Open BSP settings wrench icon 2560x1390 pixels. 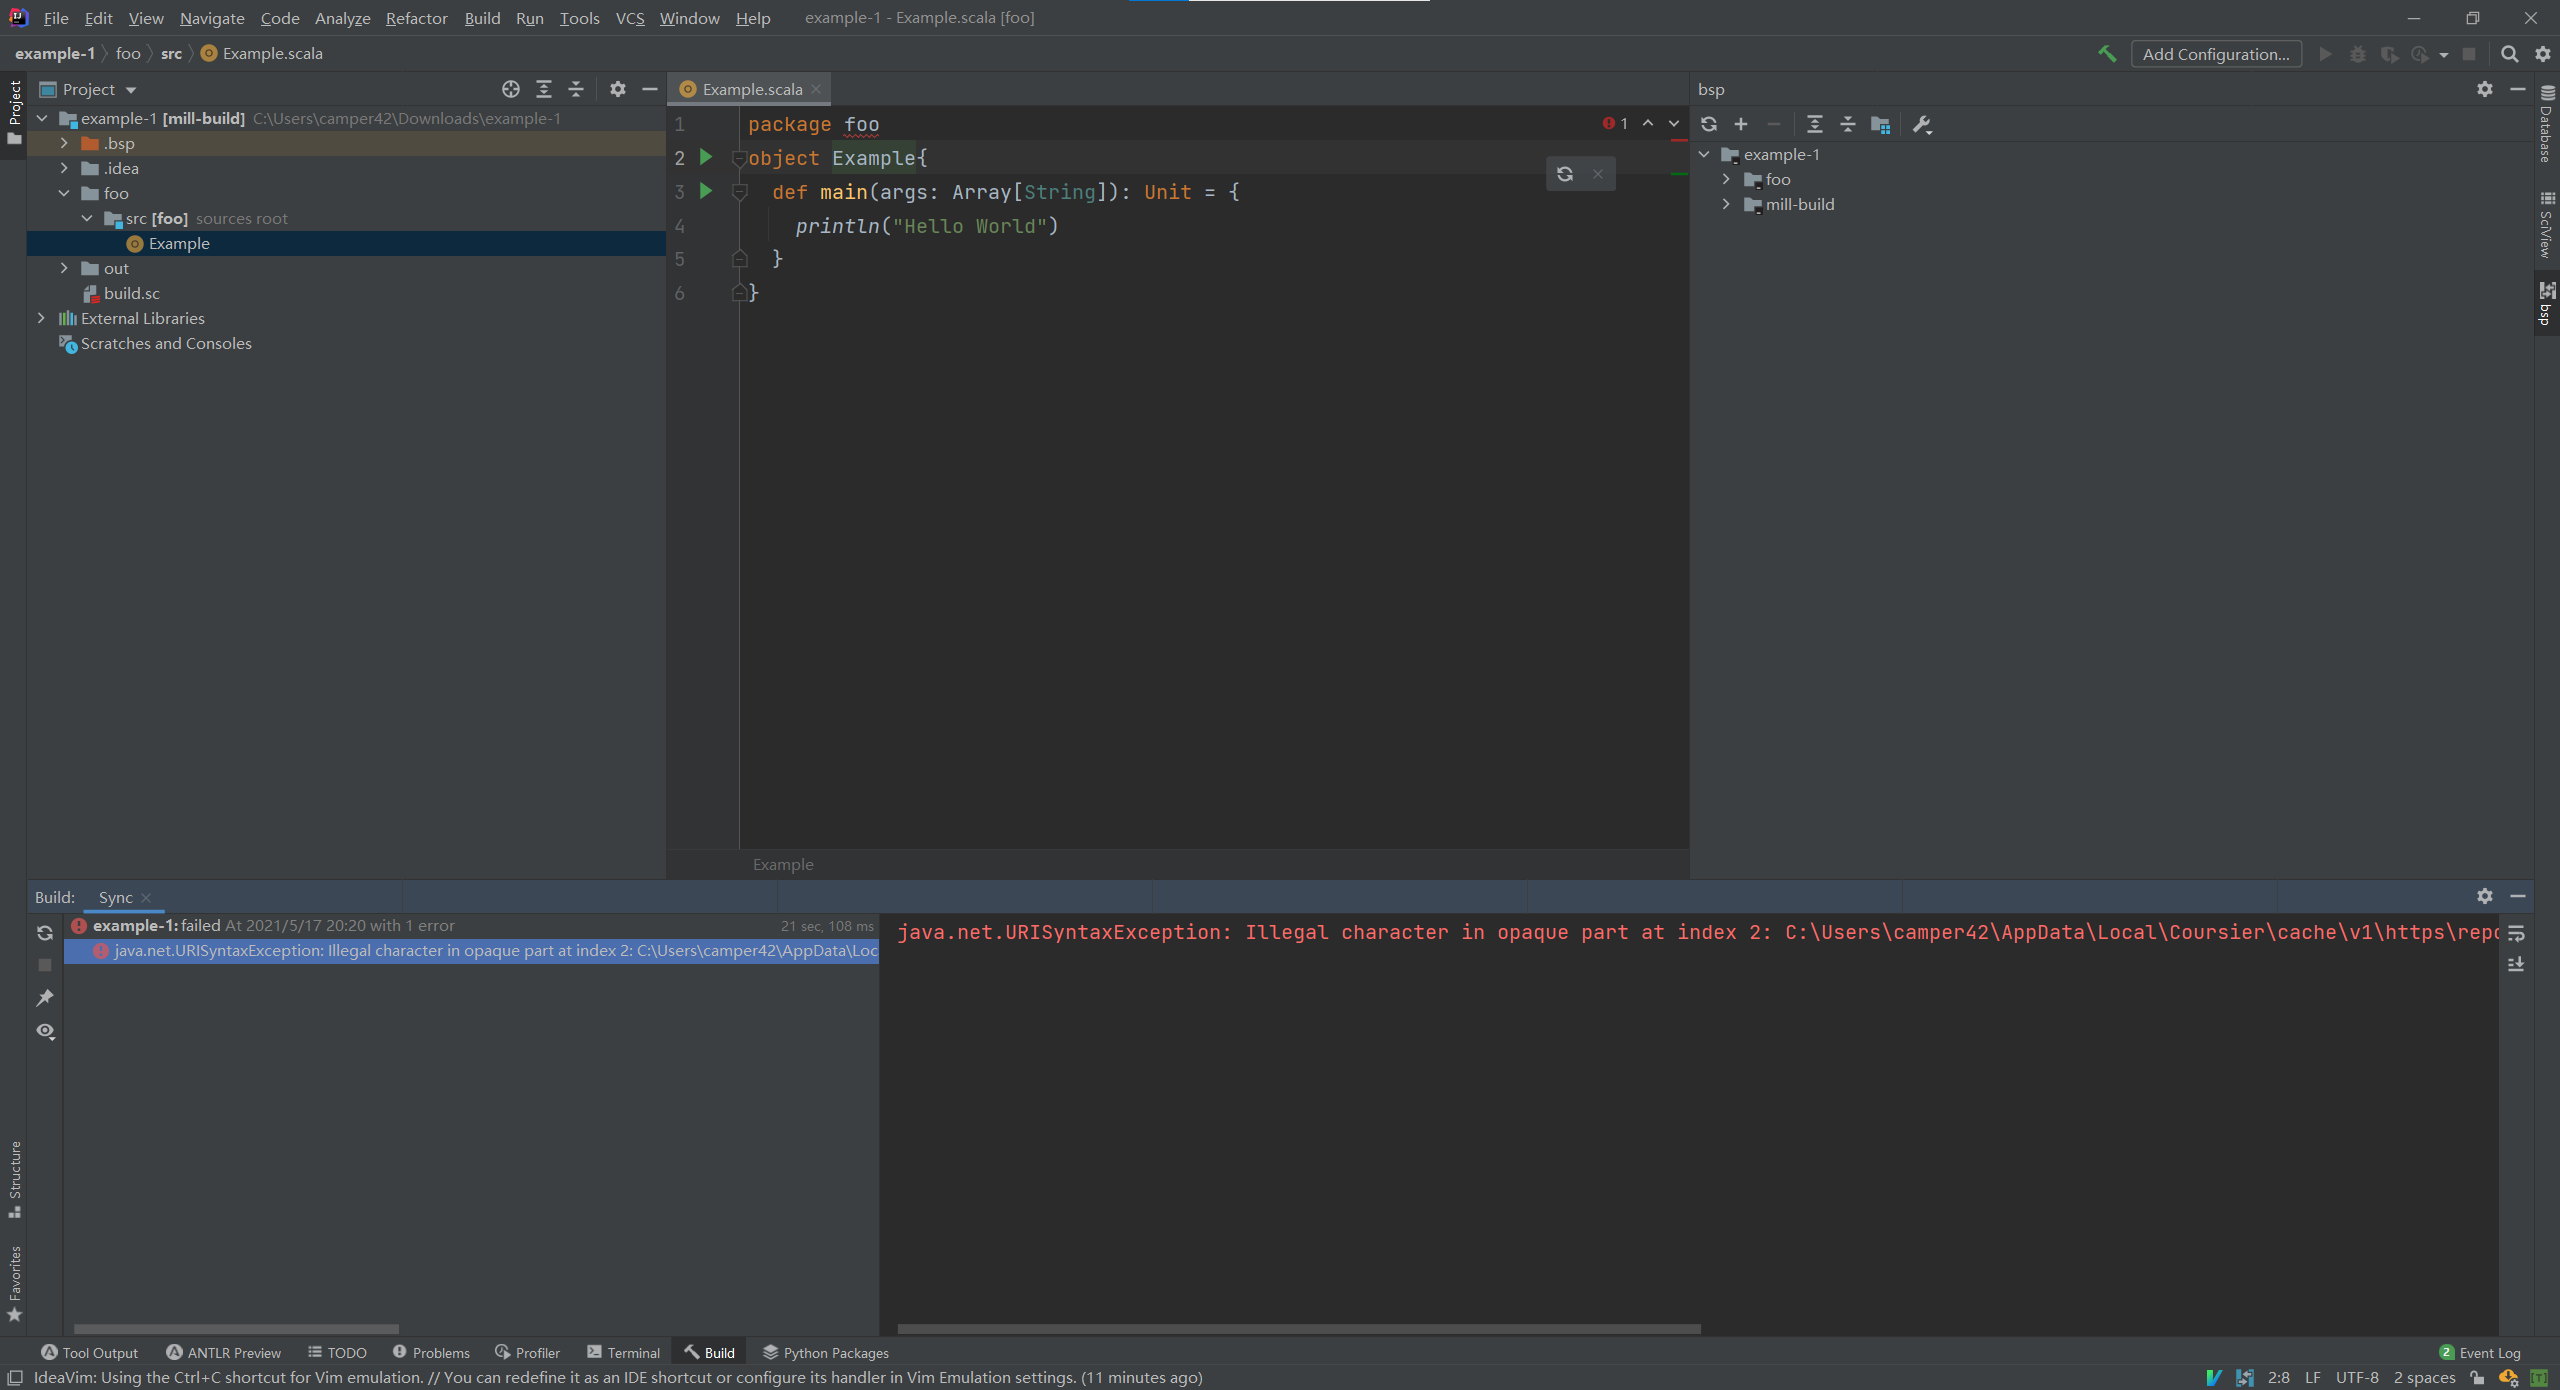tap(1921, 124)
